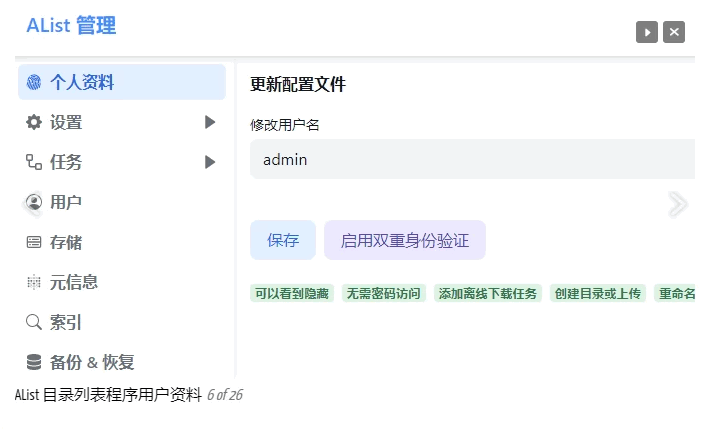Click the user avatar icon next to 用户
709x429 pixels.
click(x=34, y=202)
